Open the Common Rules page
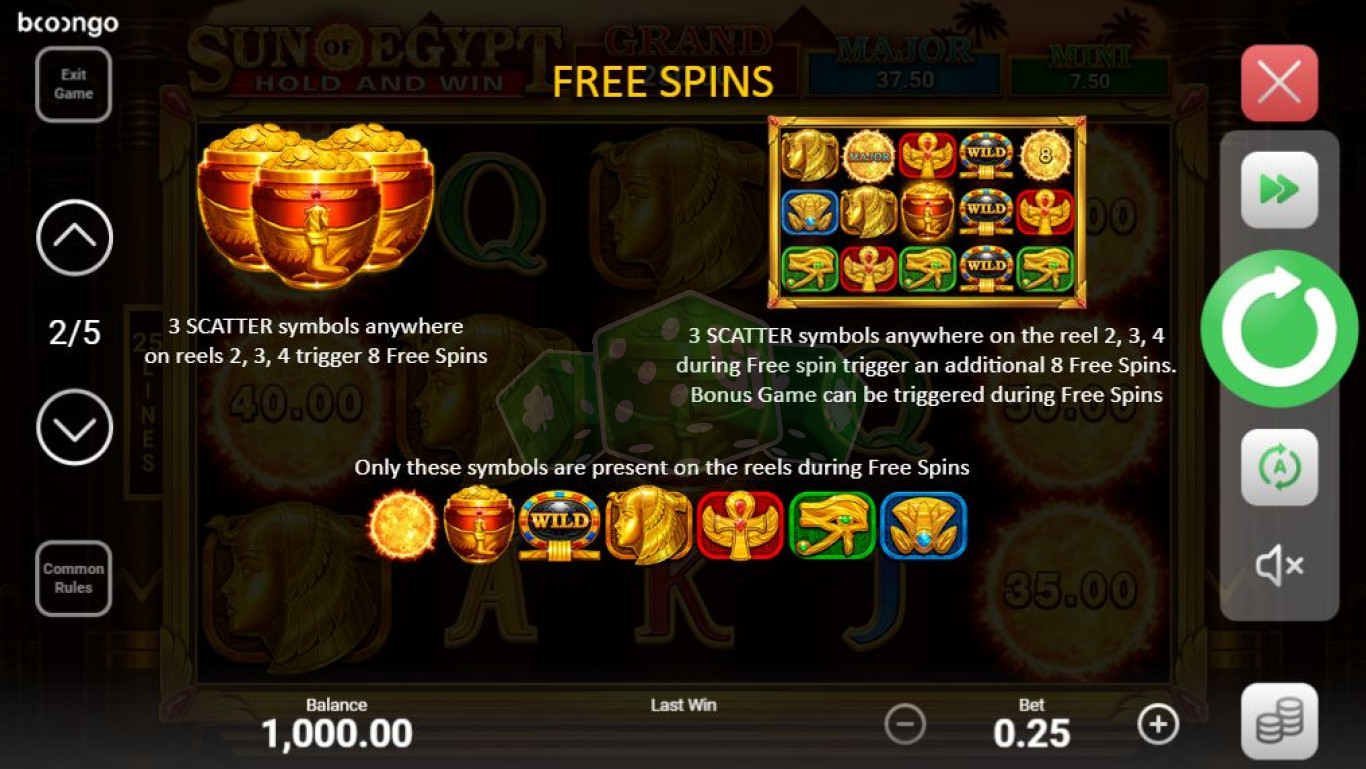This screenshot has width=1366, height=769. pyautogui.click(x=73, y=578)
